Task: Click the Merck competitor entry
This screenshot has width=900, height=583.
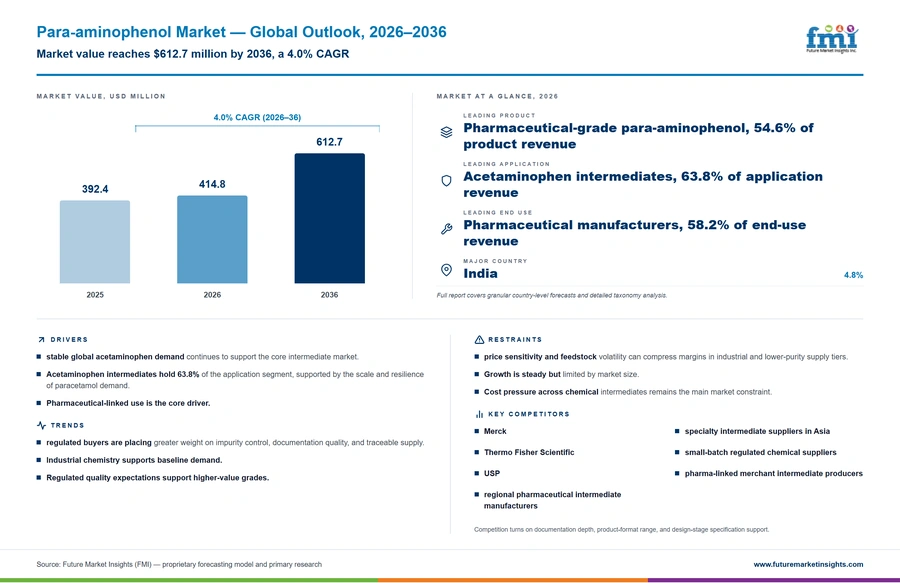Action: tap(495, 431)
